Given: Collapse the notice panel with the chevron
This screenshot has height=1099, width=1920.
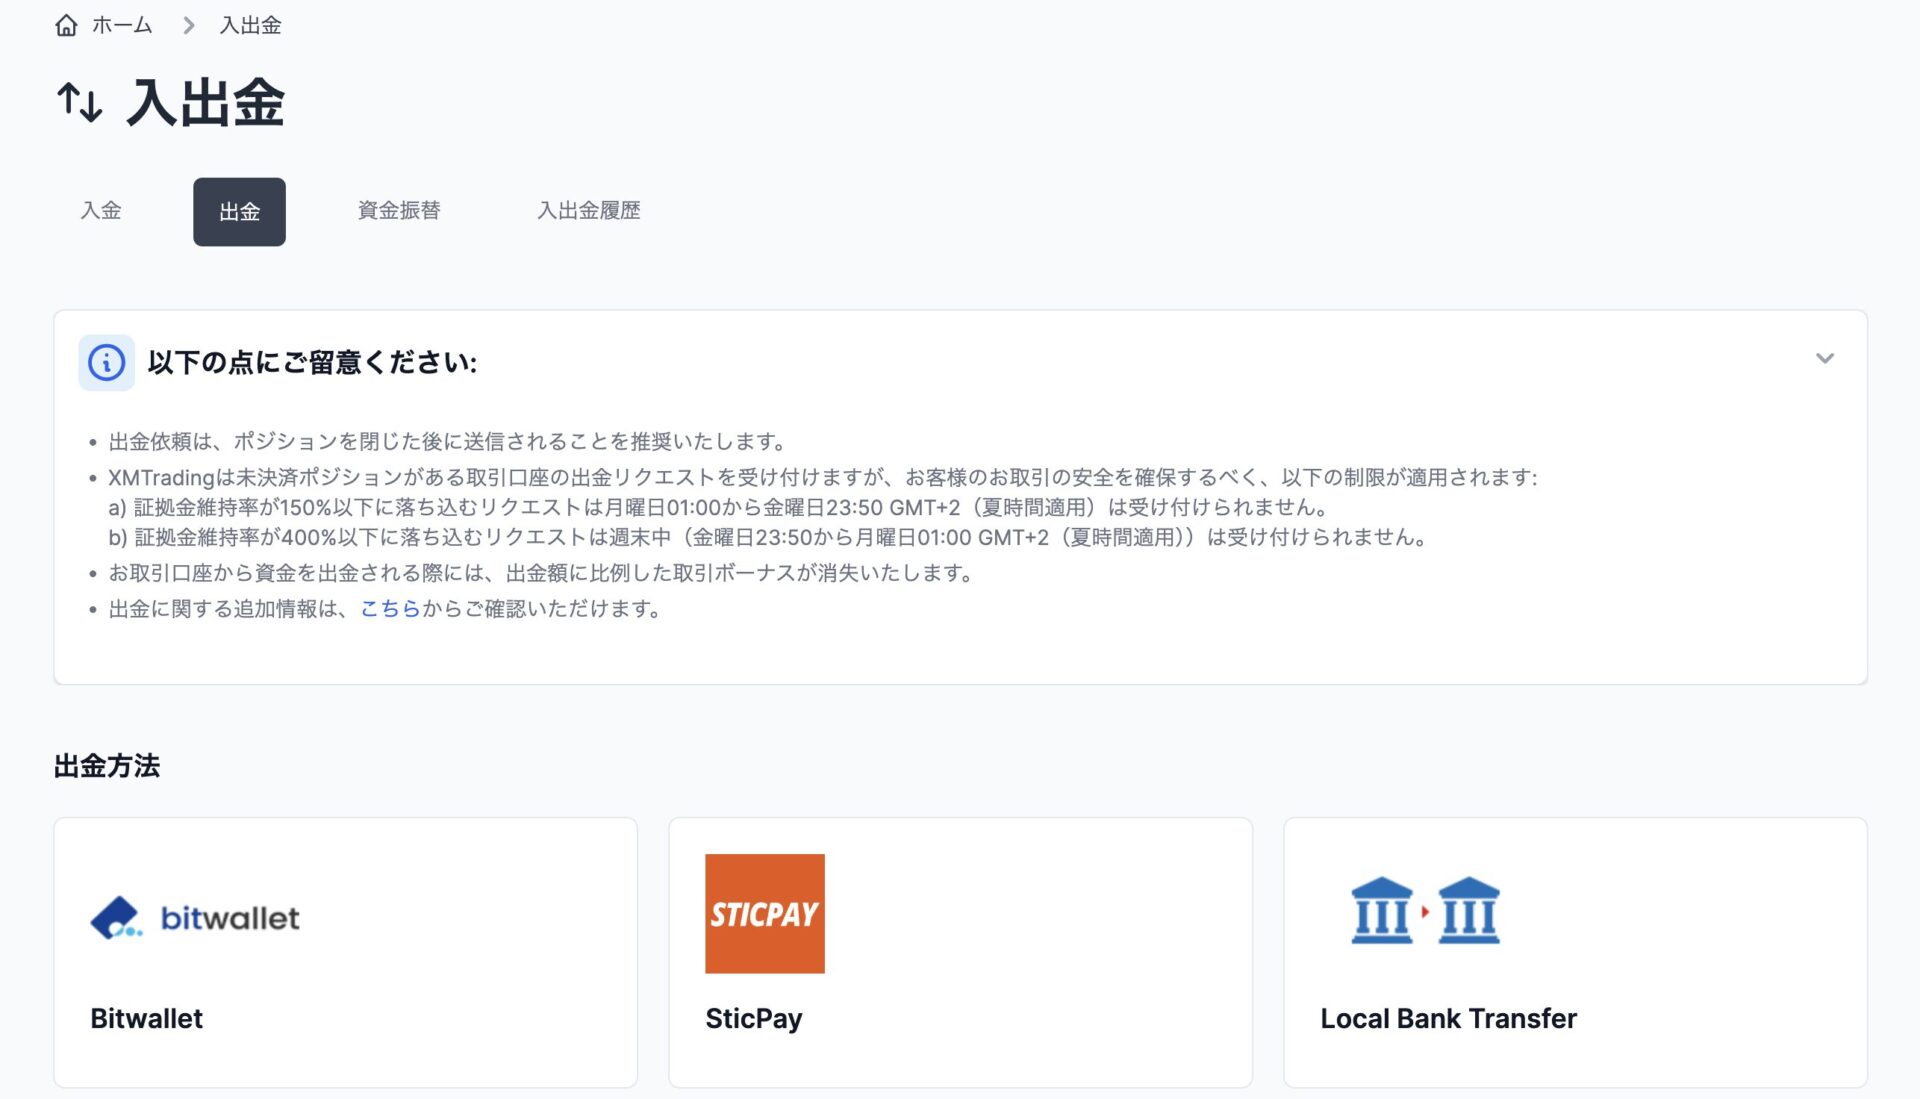Looking at the screenshot, I should (x=1824, y=358).
